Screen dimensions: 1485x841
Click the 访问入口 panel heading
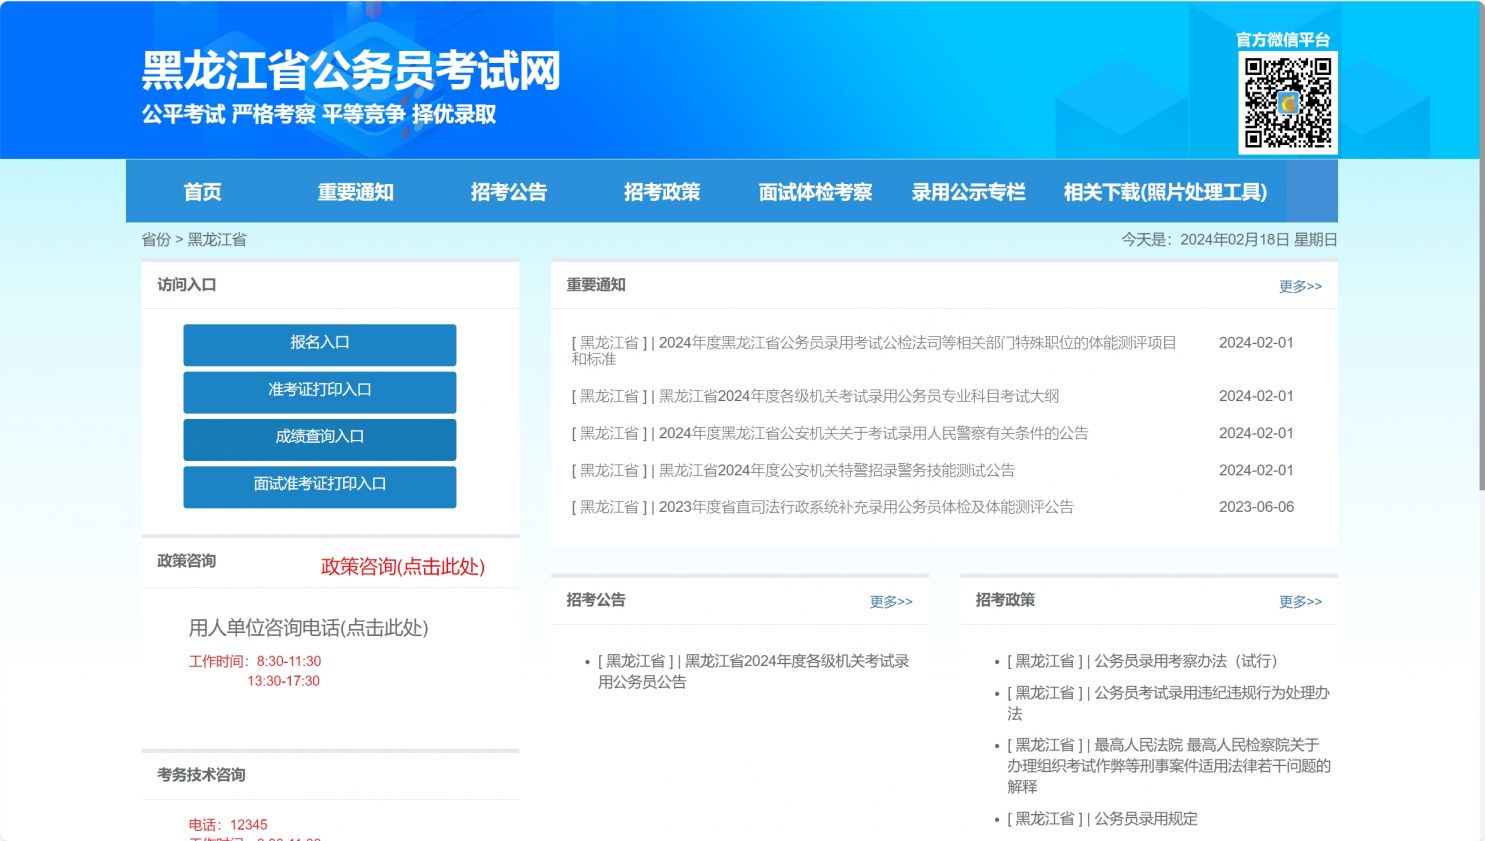187,285
